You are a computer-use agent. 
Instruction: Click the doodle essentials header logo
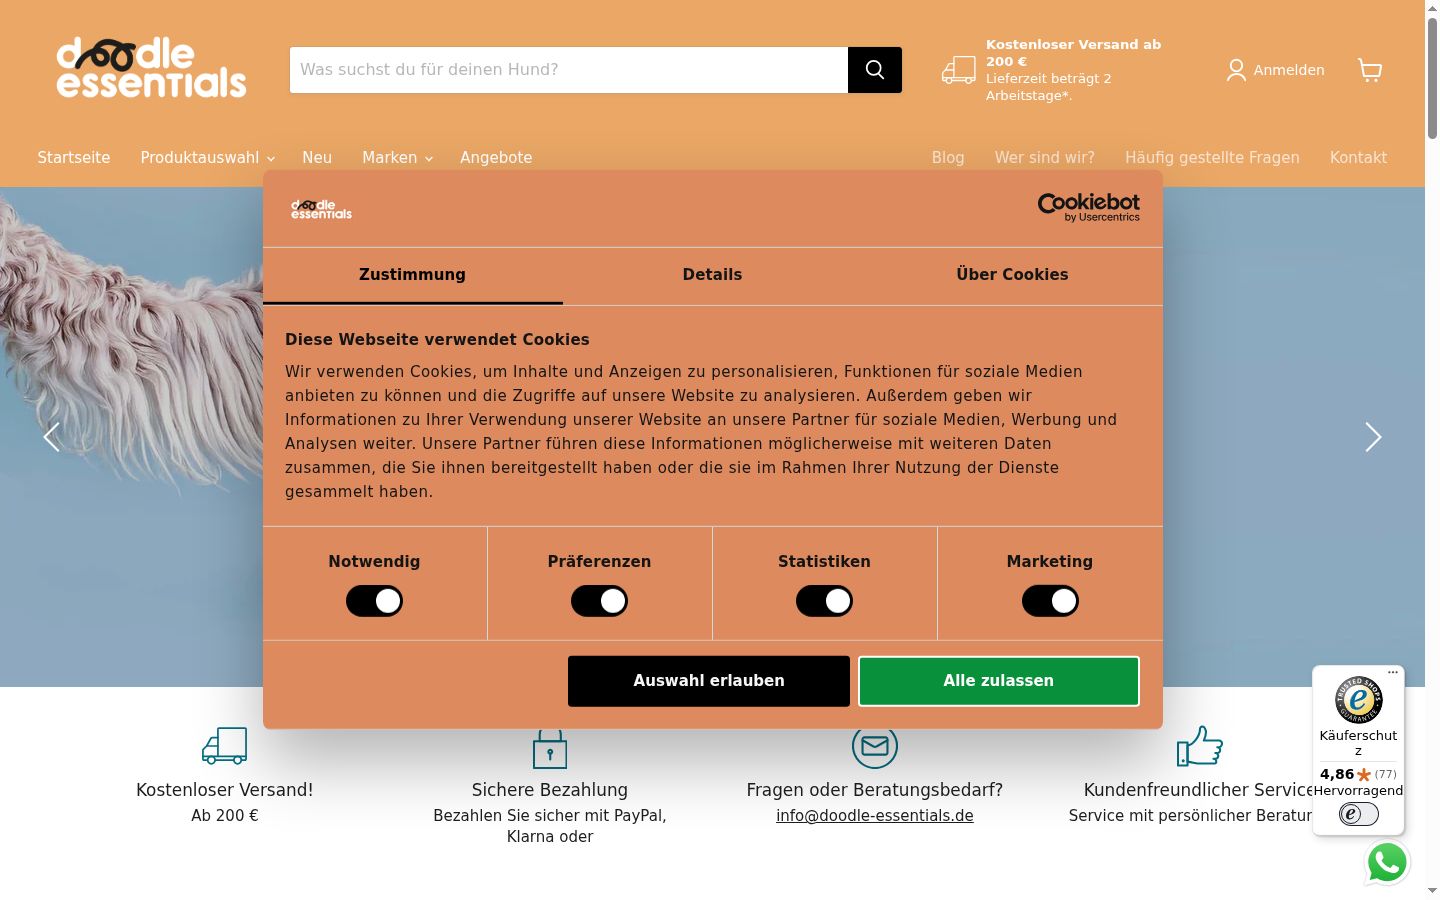click(151, 68)
